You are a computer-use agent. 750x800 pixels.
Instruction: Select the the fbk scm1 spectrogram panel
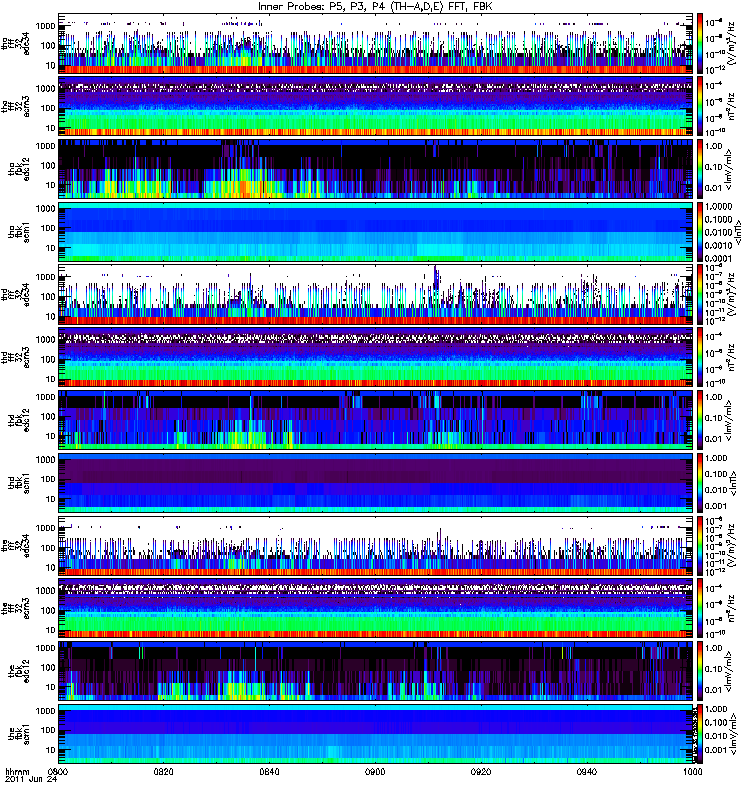376,734
